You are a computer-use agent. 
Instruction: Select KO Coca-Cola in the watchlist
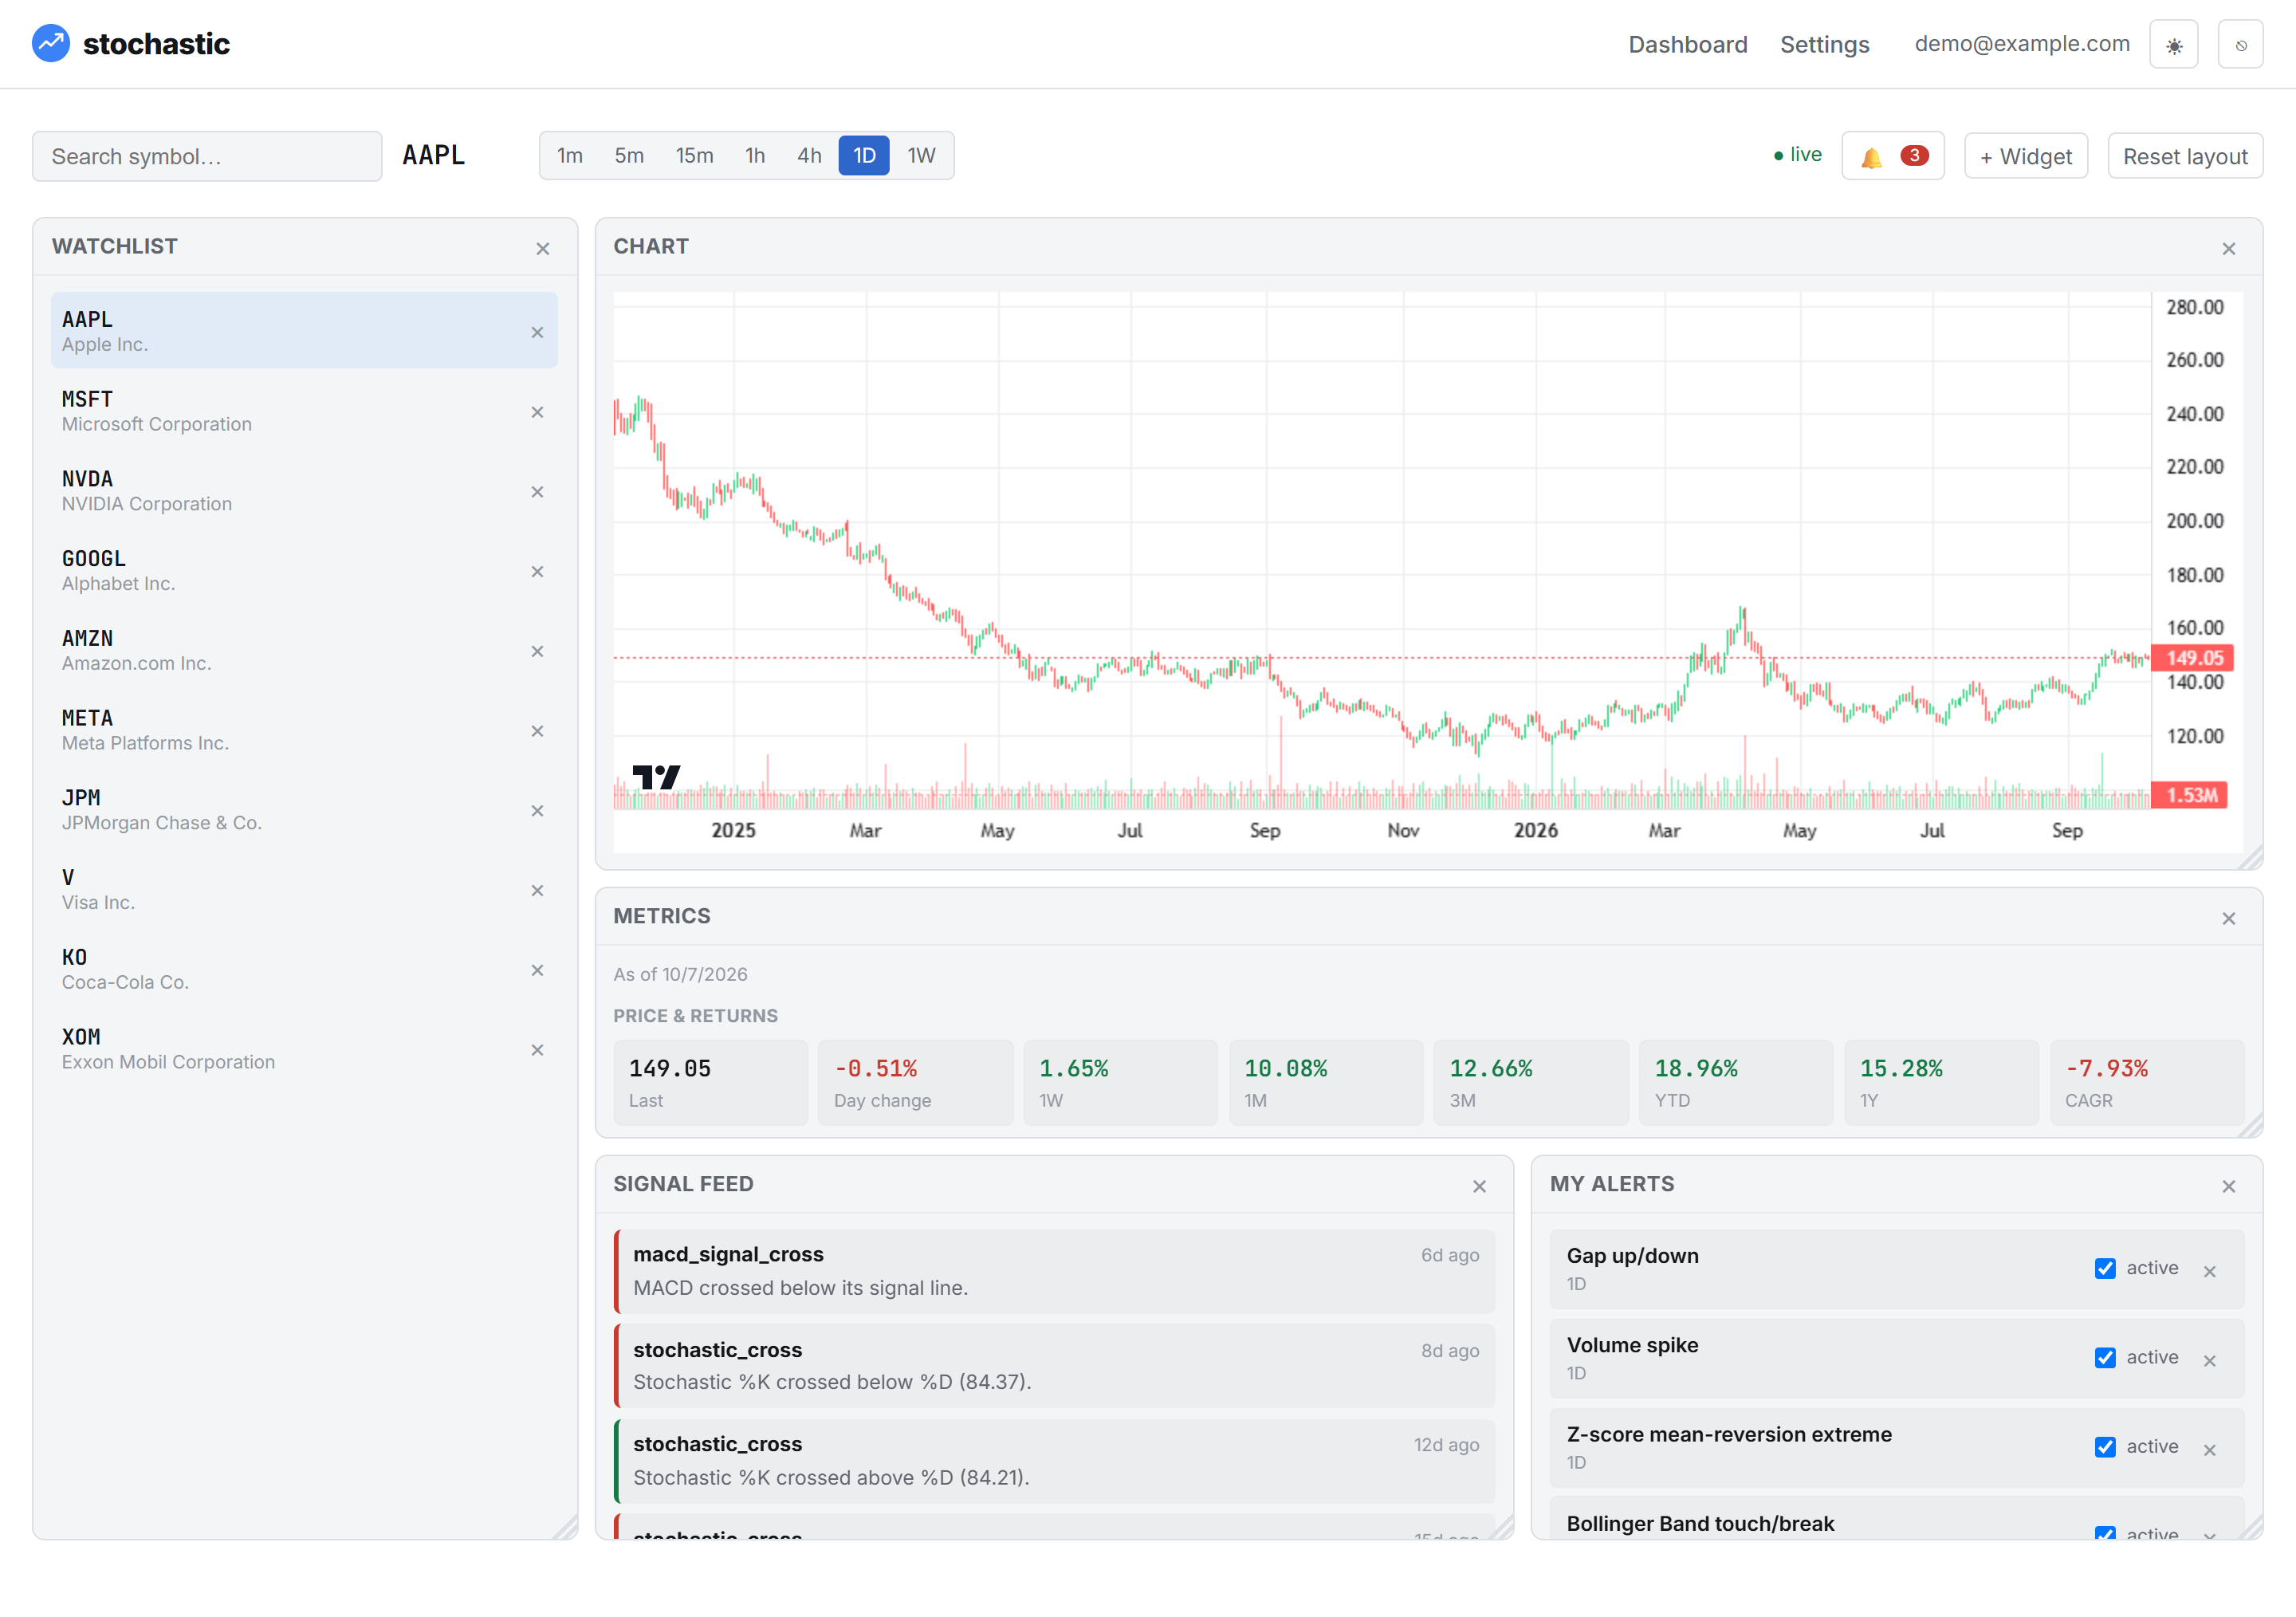(304, 969)
